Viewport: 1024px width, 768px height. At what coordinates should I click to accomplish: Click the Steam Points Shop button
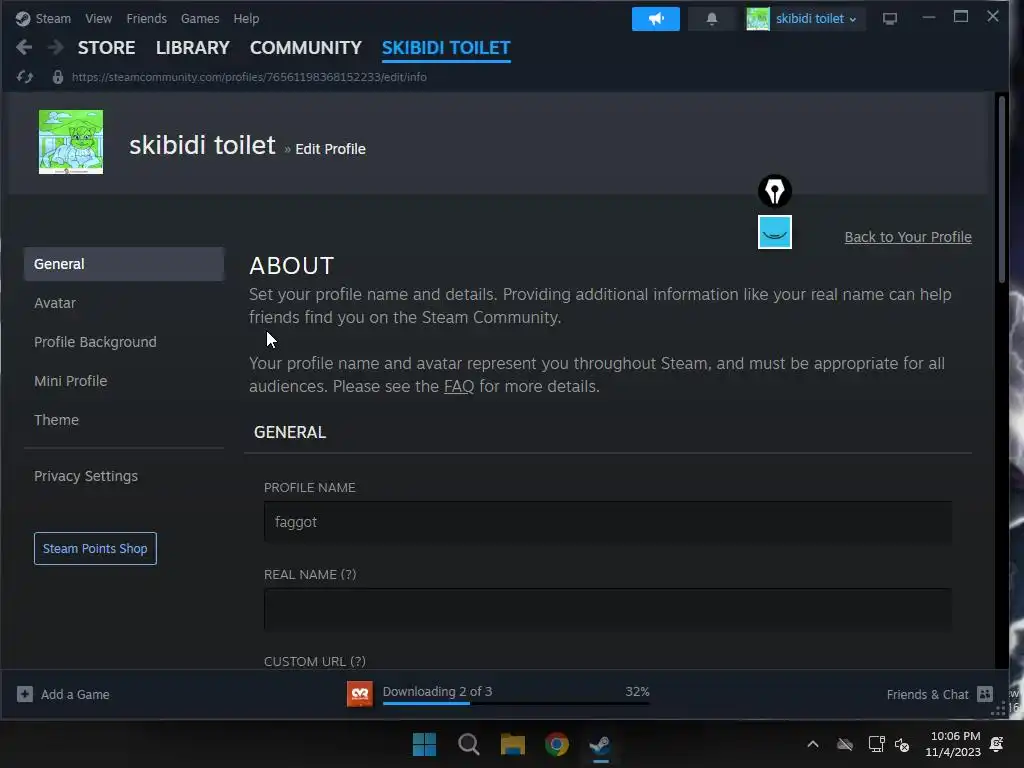95,549
